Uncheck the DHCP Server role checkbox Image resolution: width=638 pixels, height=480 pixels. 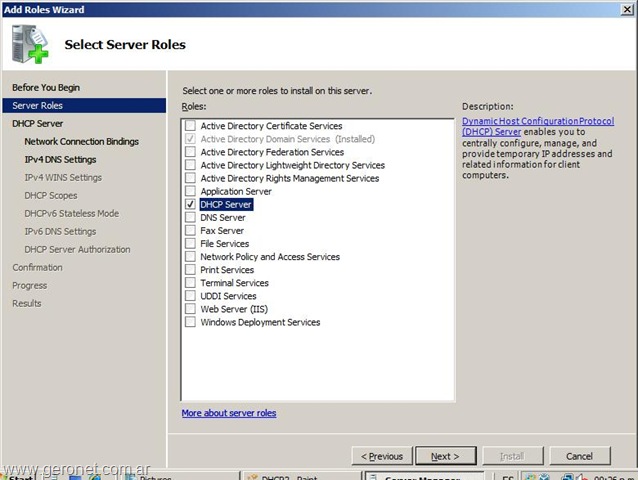point(190,204)
